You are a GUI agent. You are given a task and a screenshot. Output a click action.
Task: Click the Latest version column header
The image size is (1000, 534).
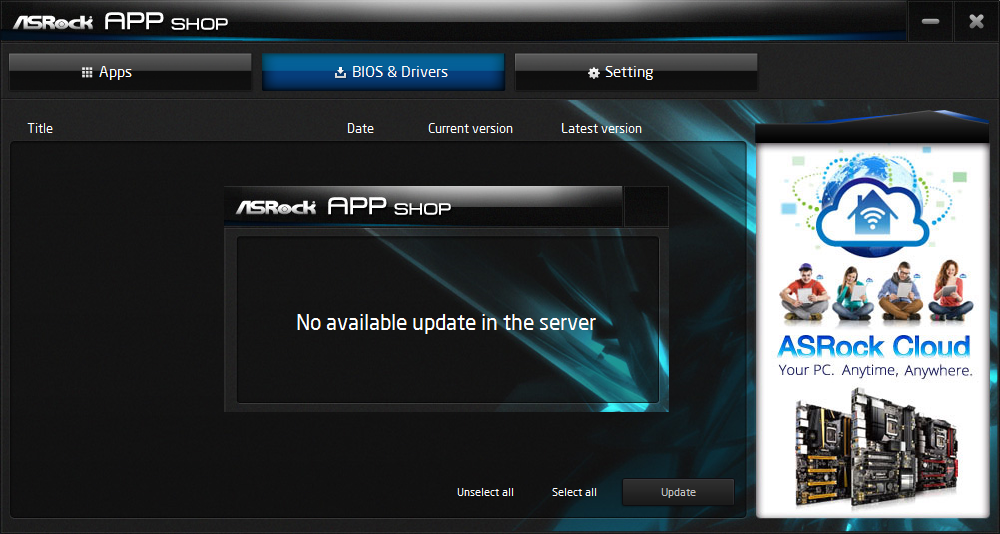(601, 128)
